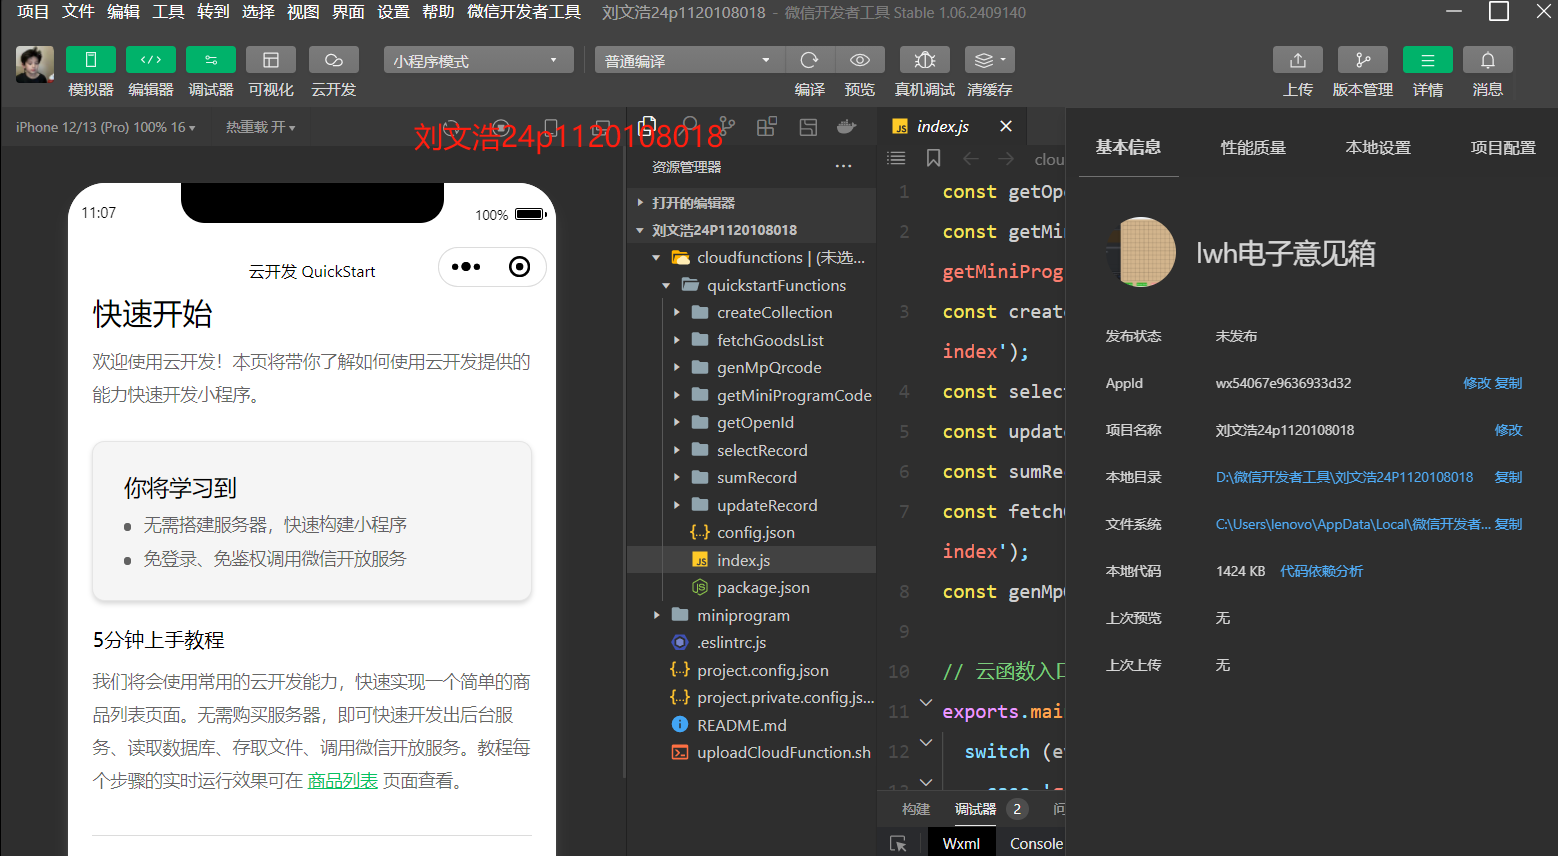The height and width of the screenshot is (856, 1558).
Task: Collapse the quickstartFunctions folder
Action: click(x=666, y=285)
